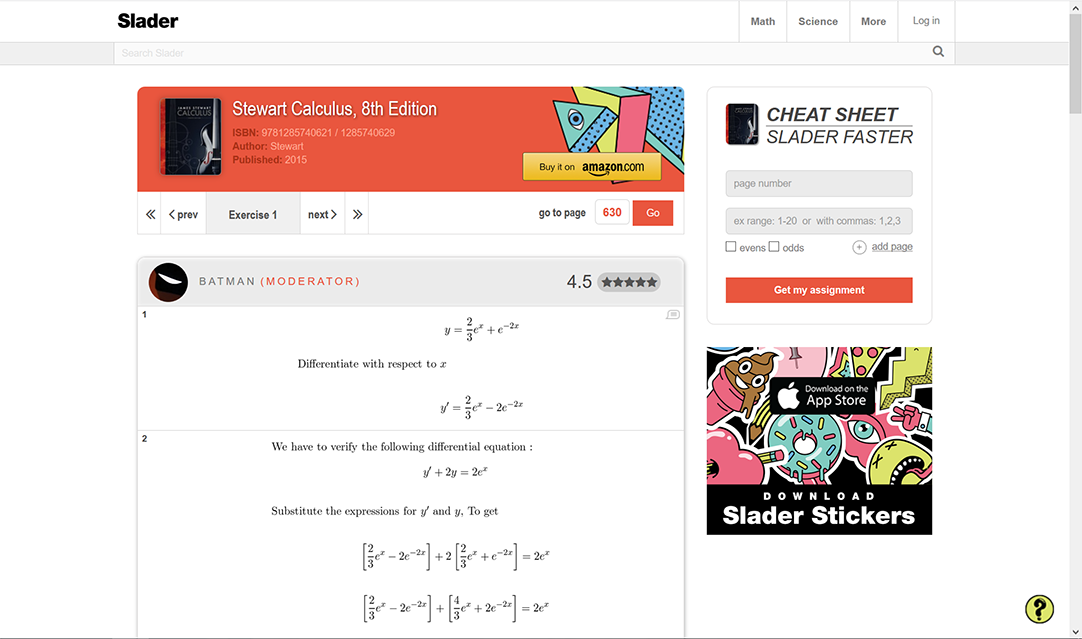Click Buy it on amazon.com button
Viewport: 1082px width, 639px height.
[591, 167]
